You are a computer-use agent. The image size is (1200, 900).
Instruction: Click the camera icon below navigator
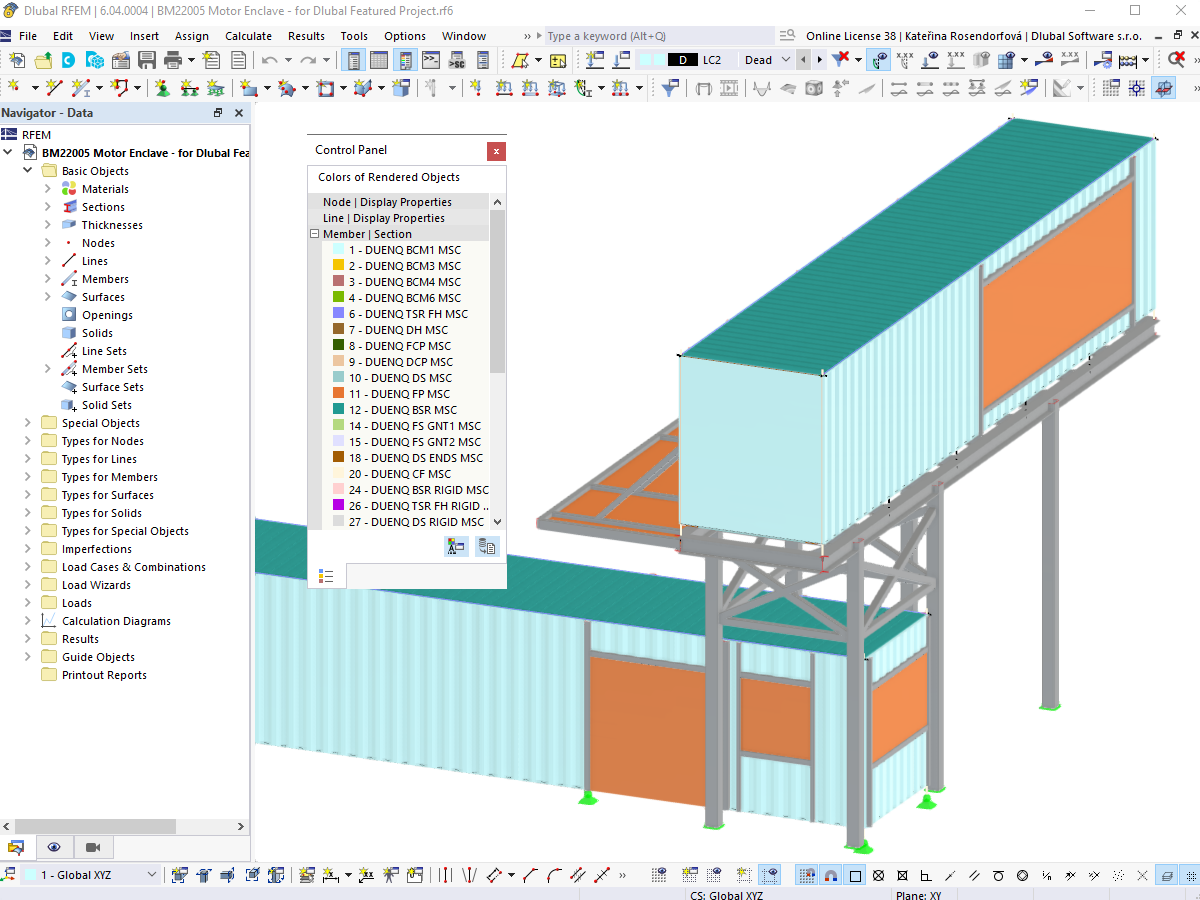pos(94,847)
